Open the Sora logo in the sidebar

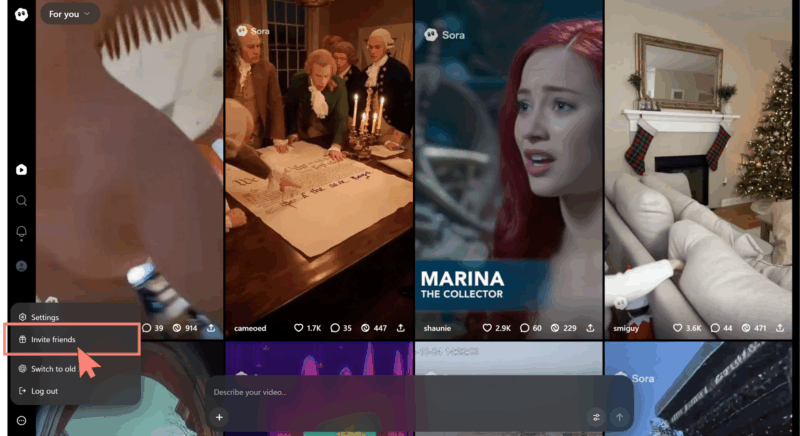click(21, 13)
